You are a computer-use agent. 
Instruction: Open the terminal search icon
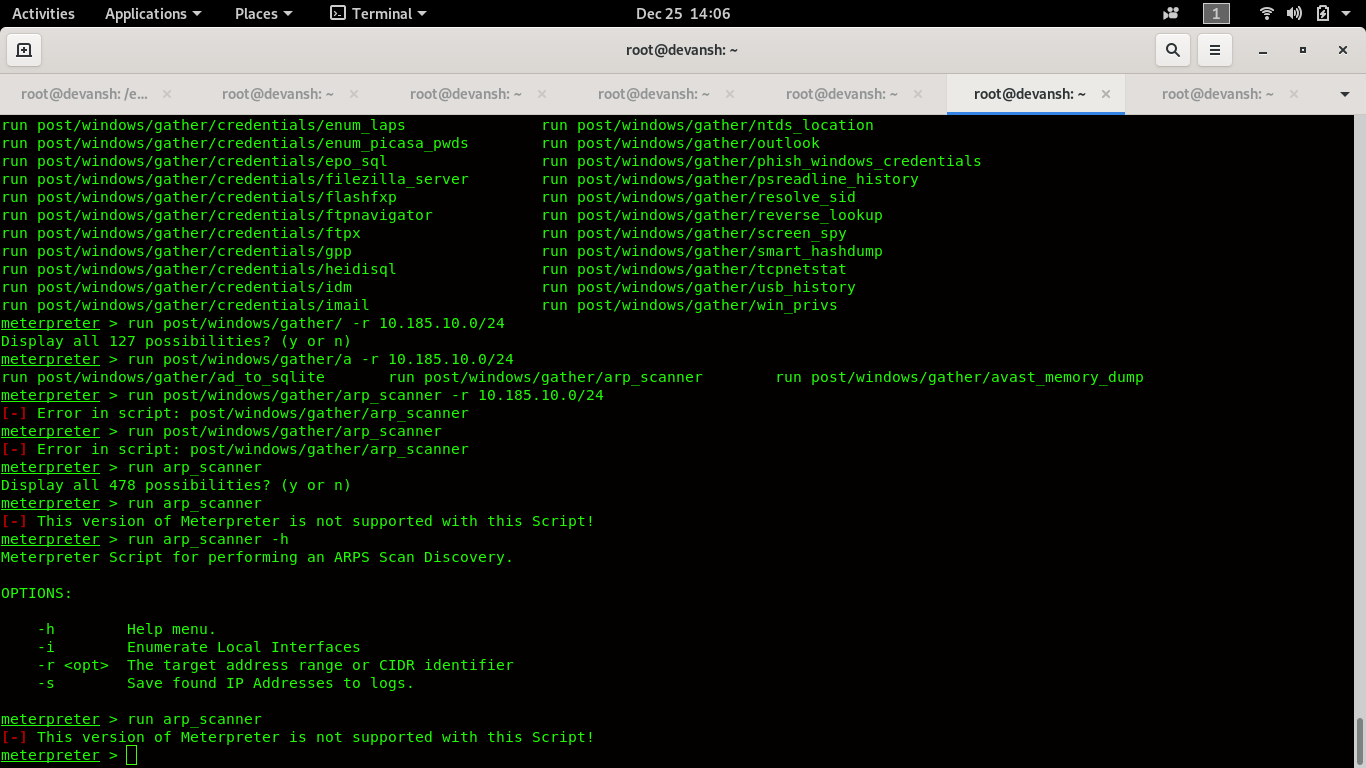pos(1172,49)
